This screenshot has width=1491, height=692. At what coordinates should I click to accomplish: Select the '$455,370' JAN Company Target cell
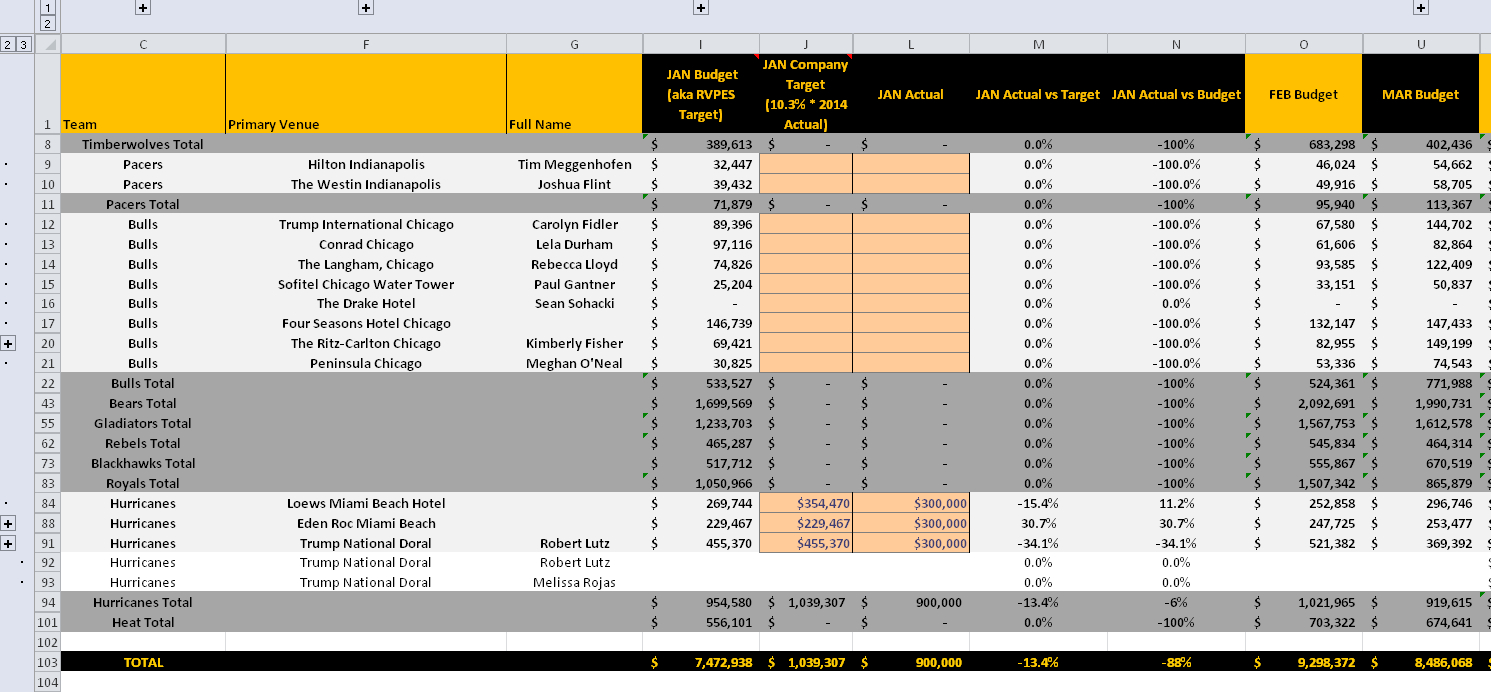point(806,543)
